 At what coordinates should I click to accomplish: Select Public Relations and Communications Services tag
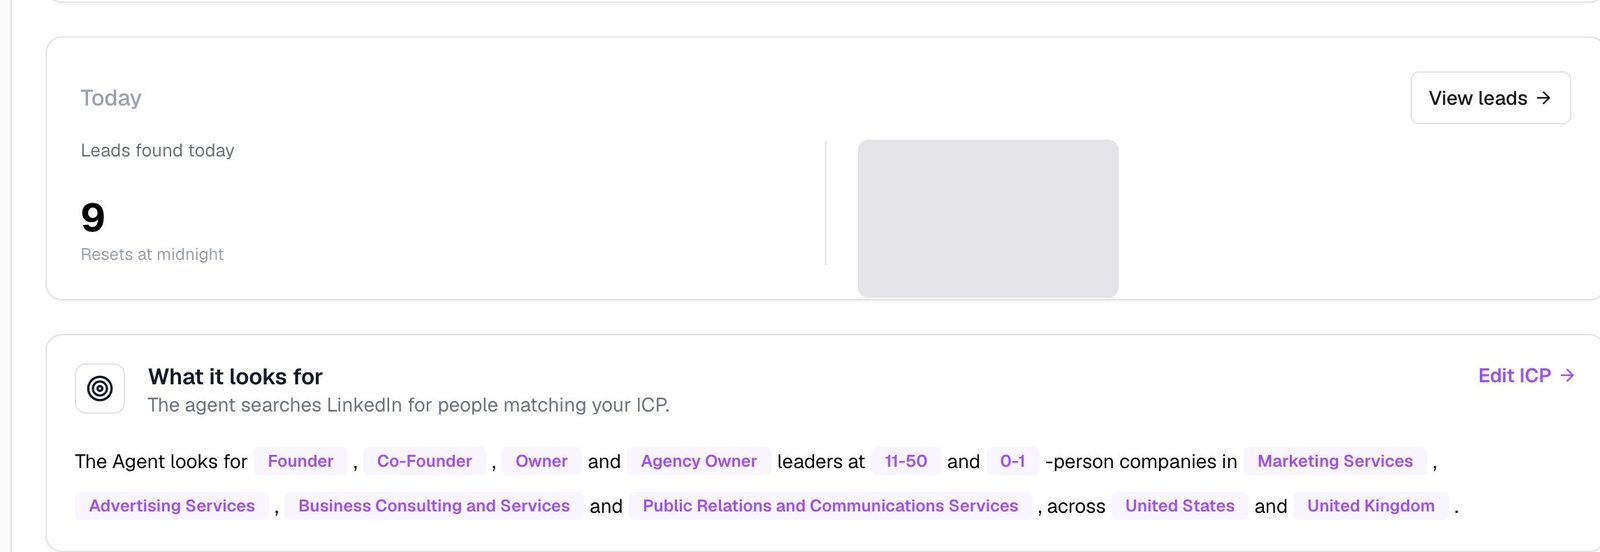tap(830, 506)
